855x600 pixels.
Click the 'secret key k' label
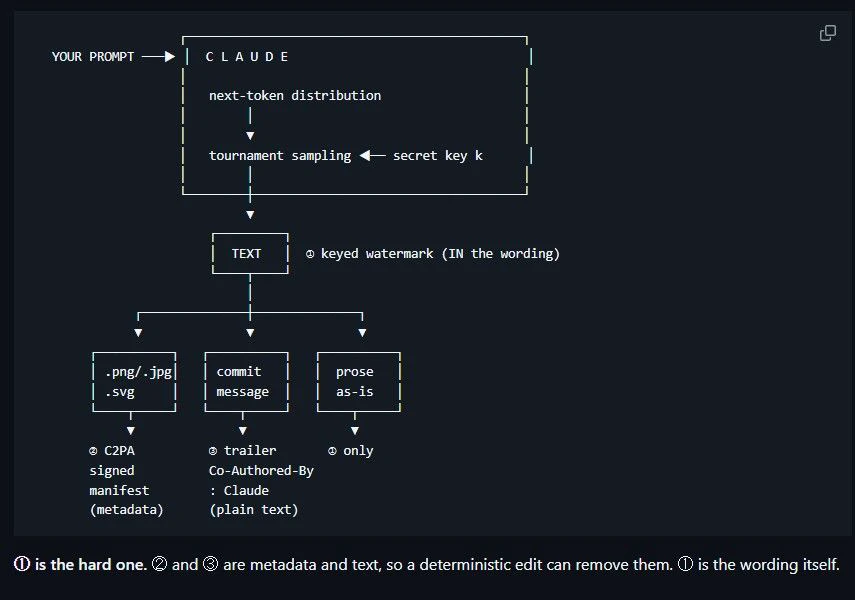coord(437,155)
